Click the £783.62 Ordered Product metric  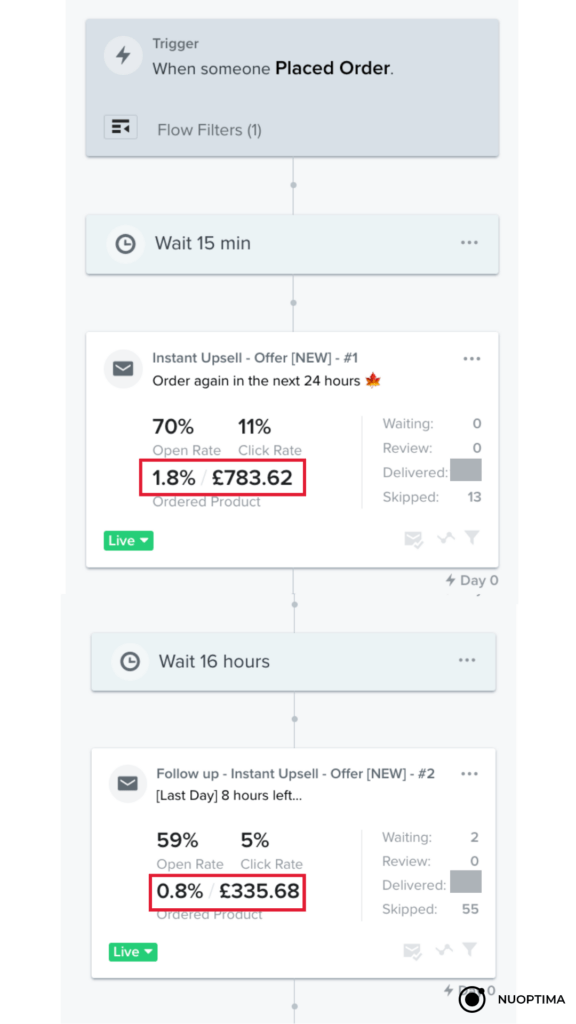253,478
